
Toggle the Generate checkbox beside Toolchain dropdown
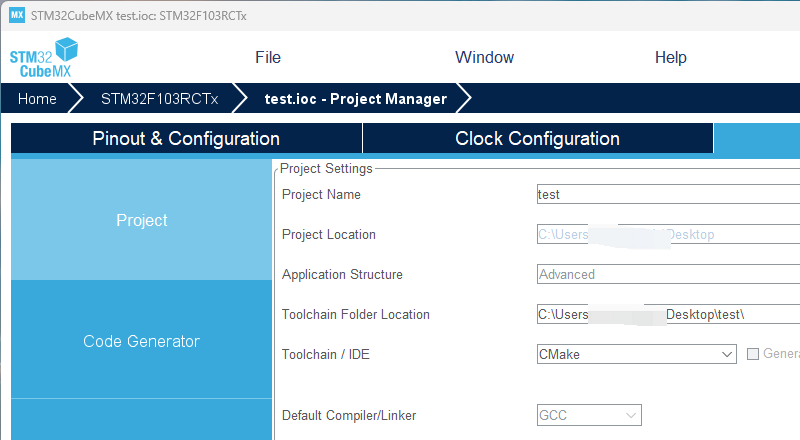click(753, 354)
